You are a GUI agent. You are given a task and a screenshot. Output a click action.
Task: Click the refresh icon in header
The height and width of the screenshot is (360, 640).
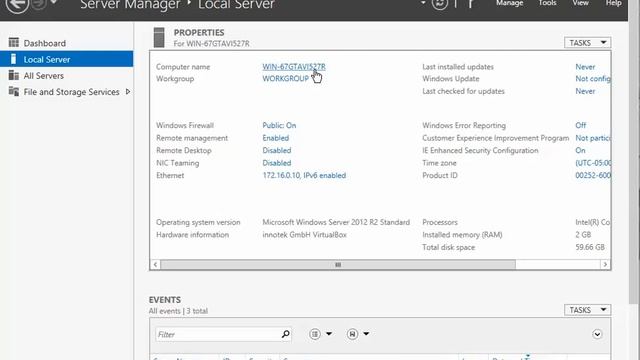tap(440, 4)
